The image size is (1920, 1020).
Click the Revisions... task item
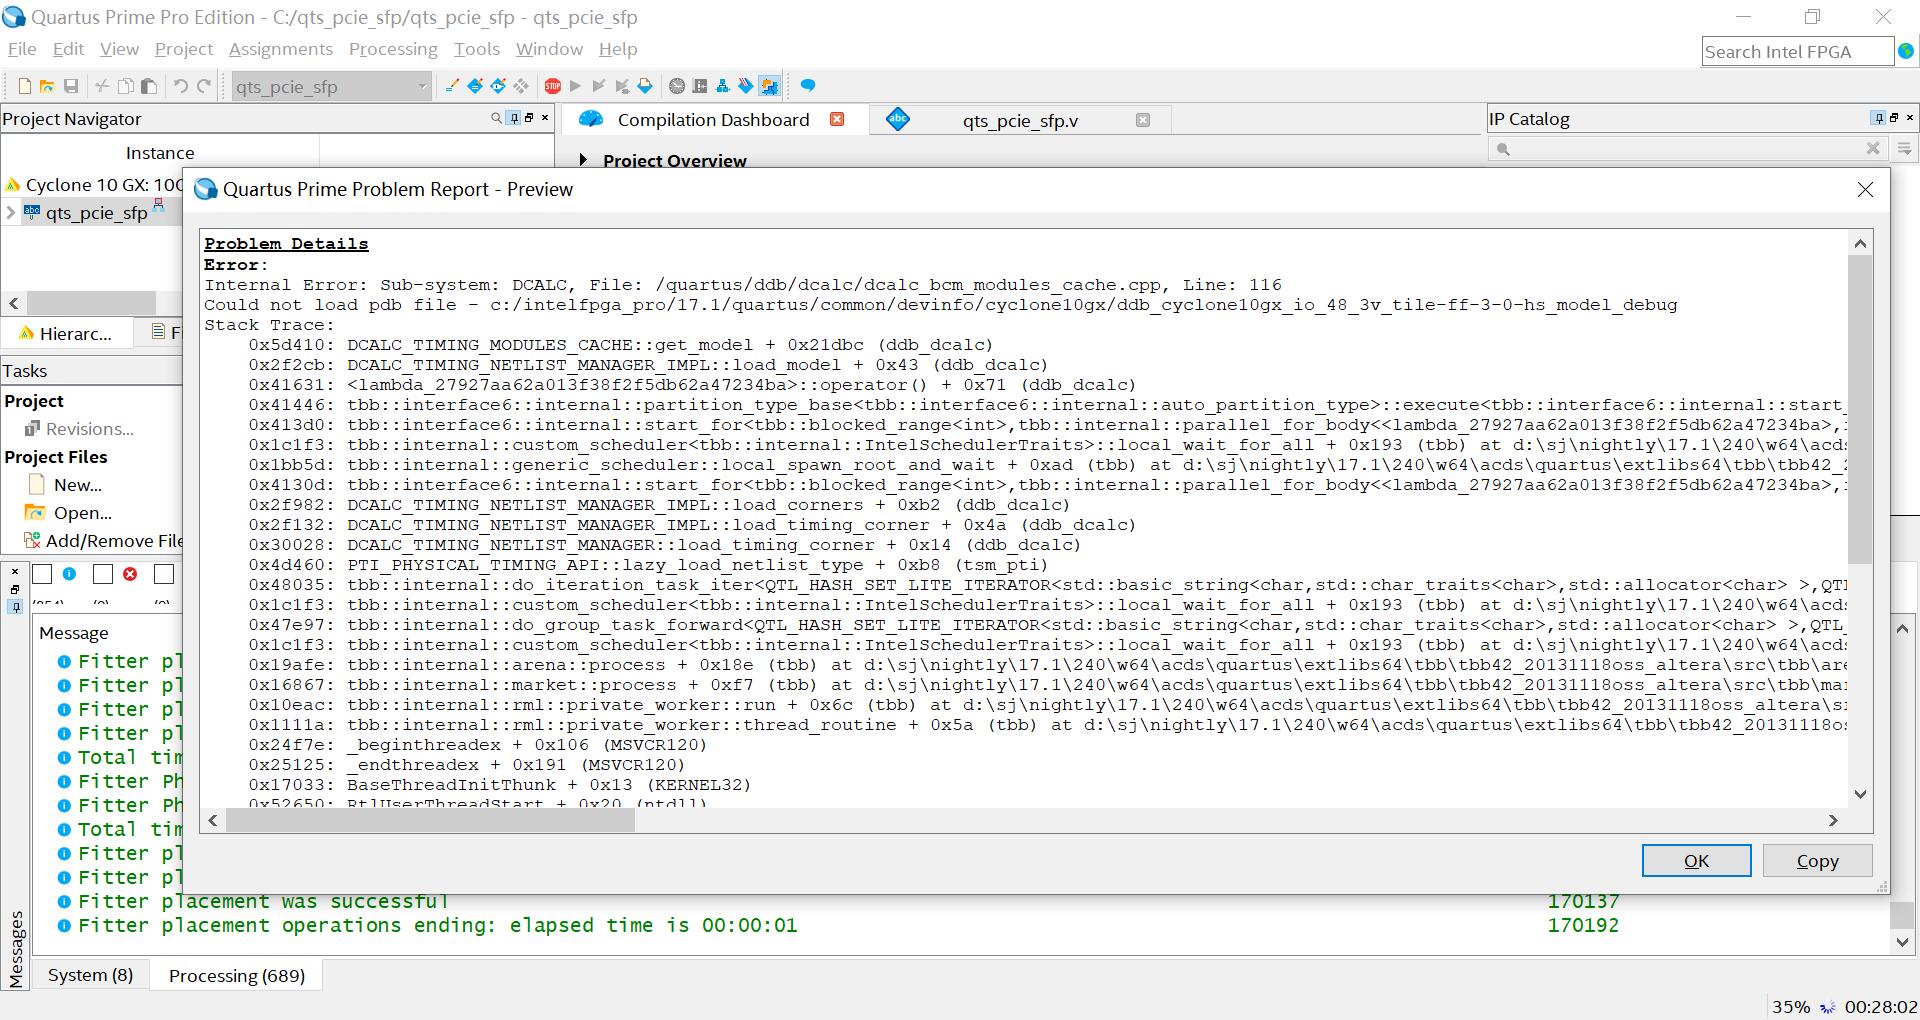[x=90, y=429]
